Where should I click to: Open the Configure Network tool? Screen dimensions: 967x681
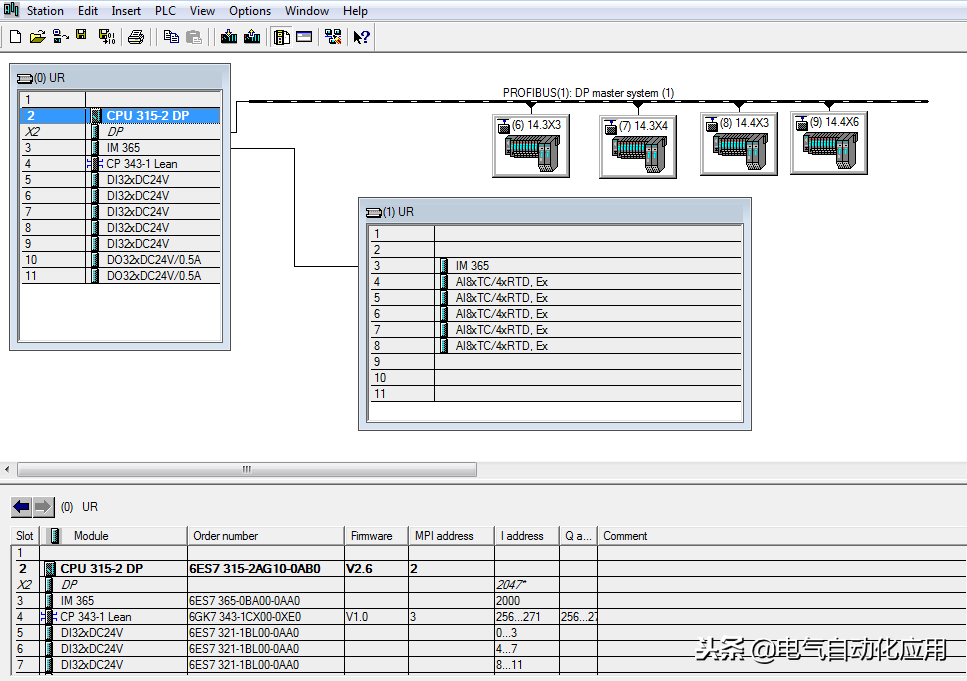pyautogui.click(x=333, y=37)
